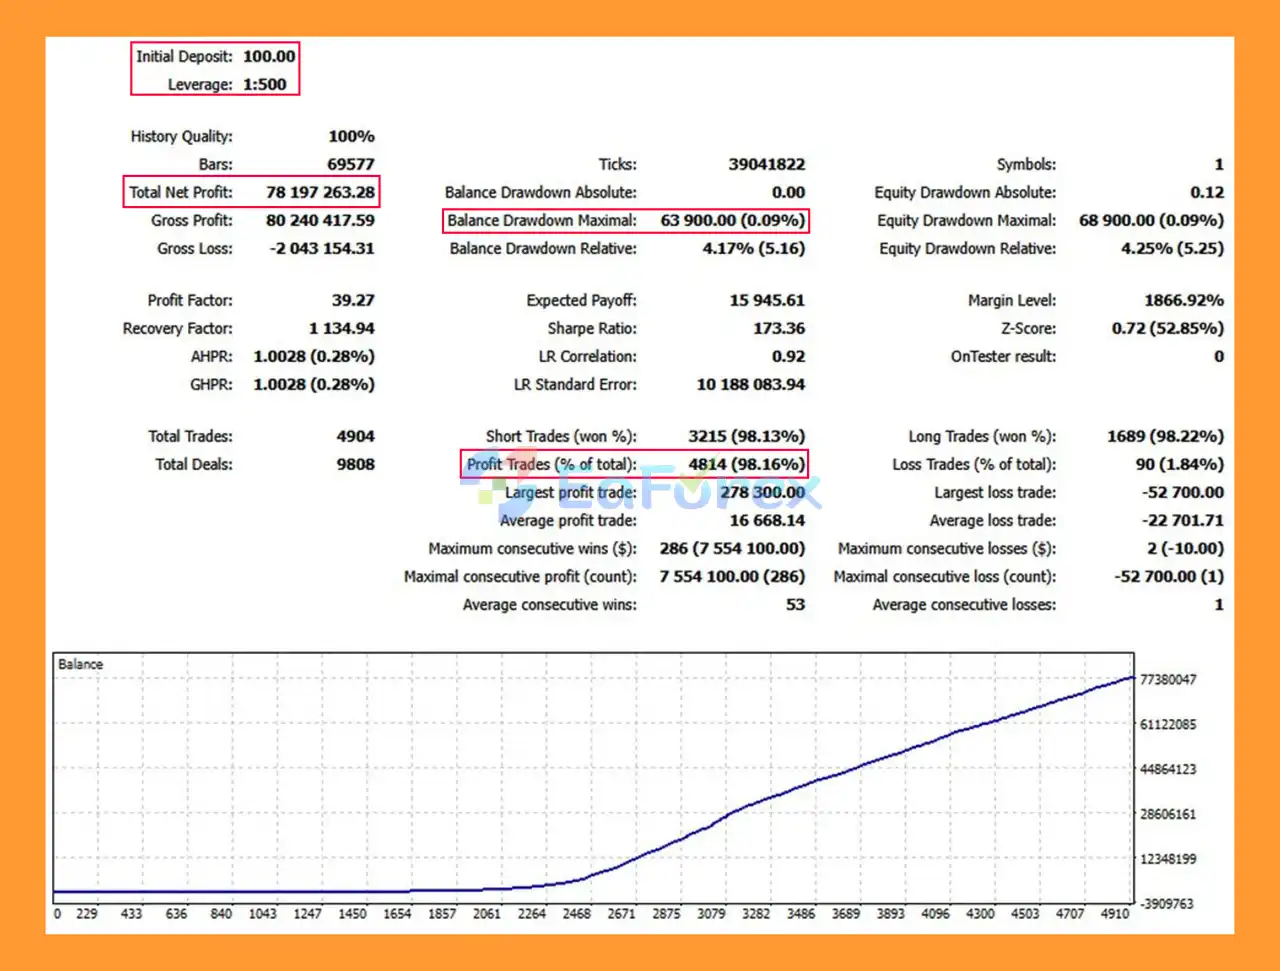The width and height of the screenshot is (1280, 971).
Task: Click the Leverage value 1:500
Action: pos(264,84)
